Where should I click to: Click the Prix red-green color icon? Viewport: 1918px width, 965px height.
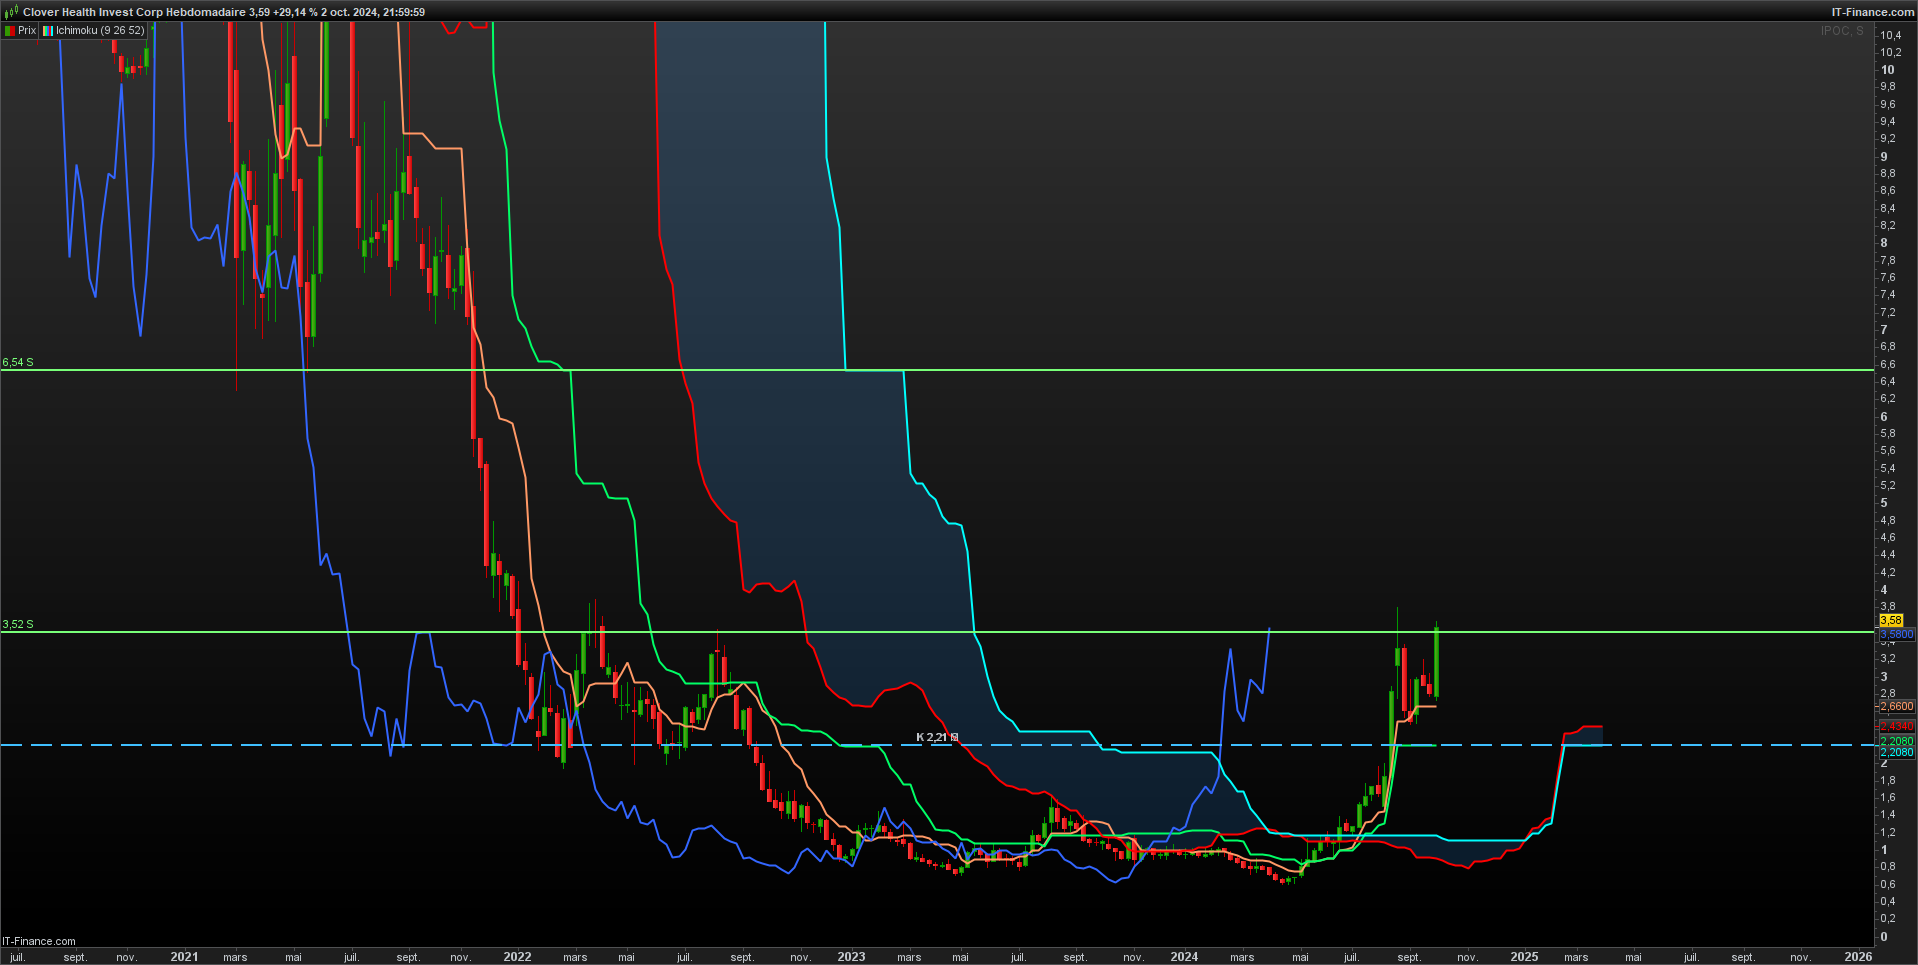point(9,31)
